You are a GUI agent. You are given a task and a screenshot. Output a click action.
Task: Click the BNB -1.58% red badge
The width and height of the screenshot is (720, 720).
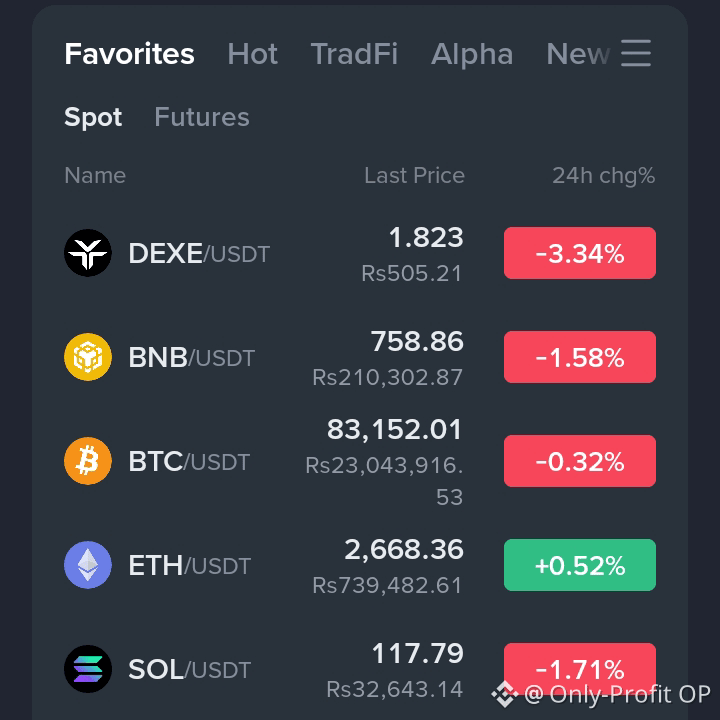579,357
